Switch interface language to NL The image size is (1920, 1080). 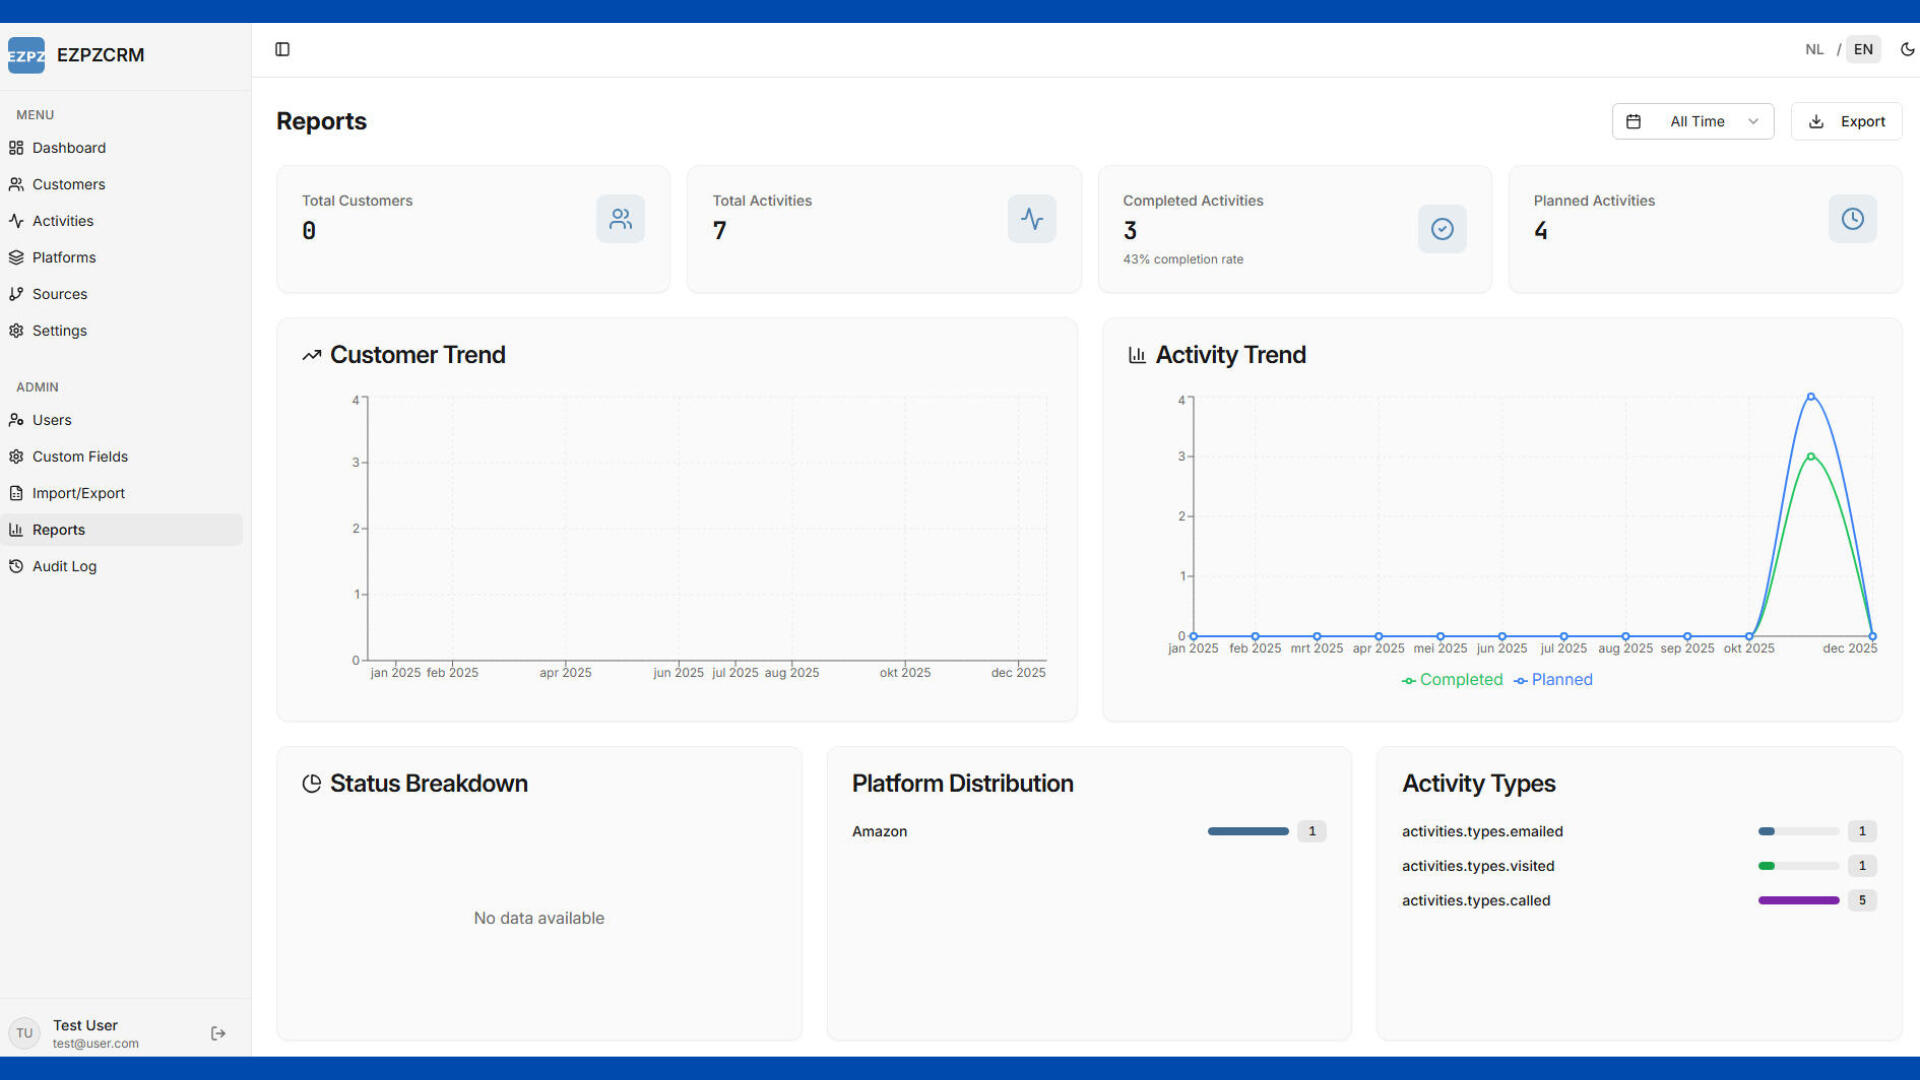1814,49
